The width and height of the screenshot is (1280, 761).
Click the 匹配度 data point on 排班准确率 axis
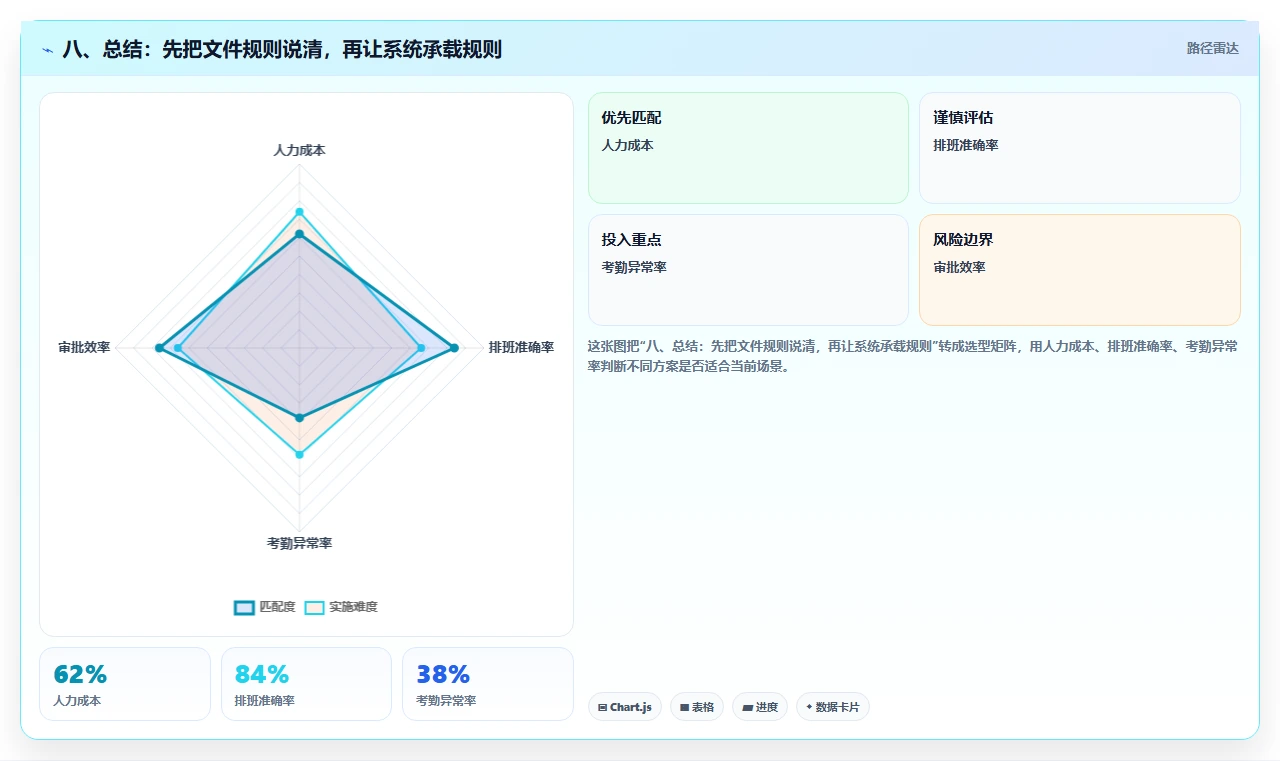(x=454, y=348)
